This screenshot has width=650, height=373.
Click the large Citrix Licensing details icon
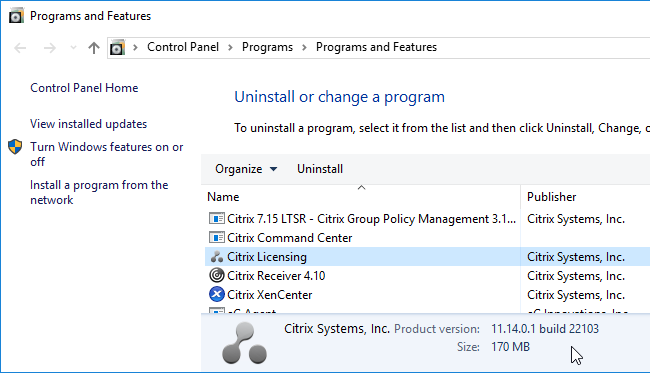click(x=245, y=344)
